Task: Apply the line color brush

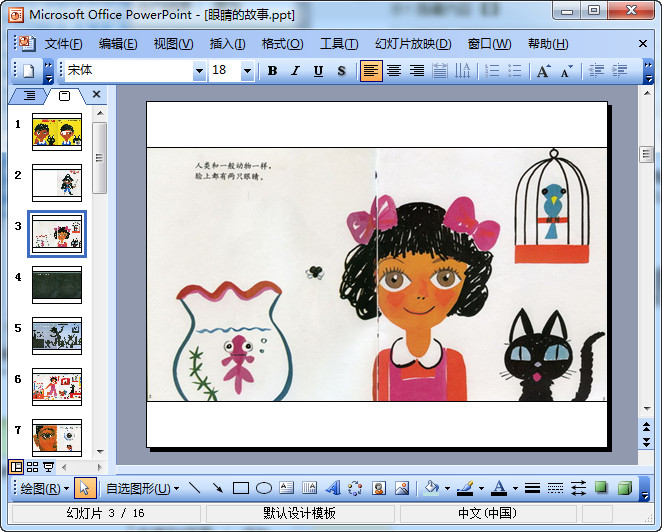Action: pos(466,489)
